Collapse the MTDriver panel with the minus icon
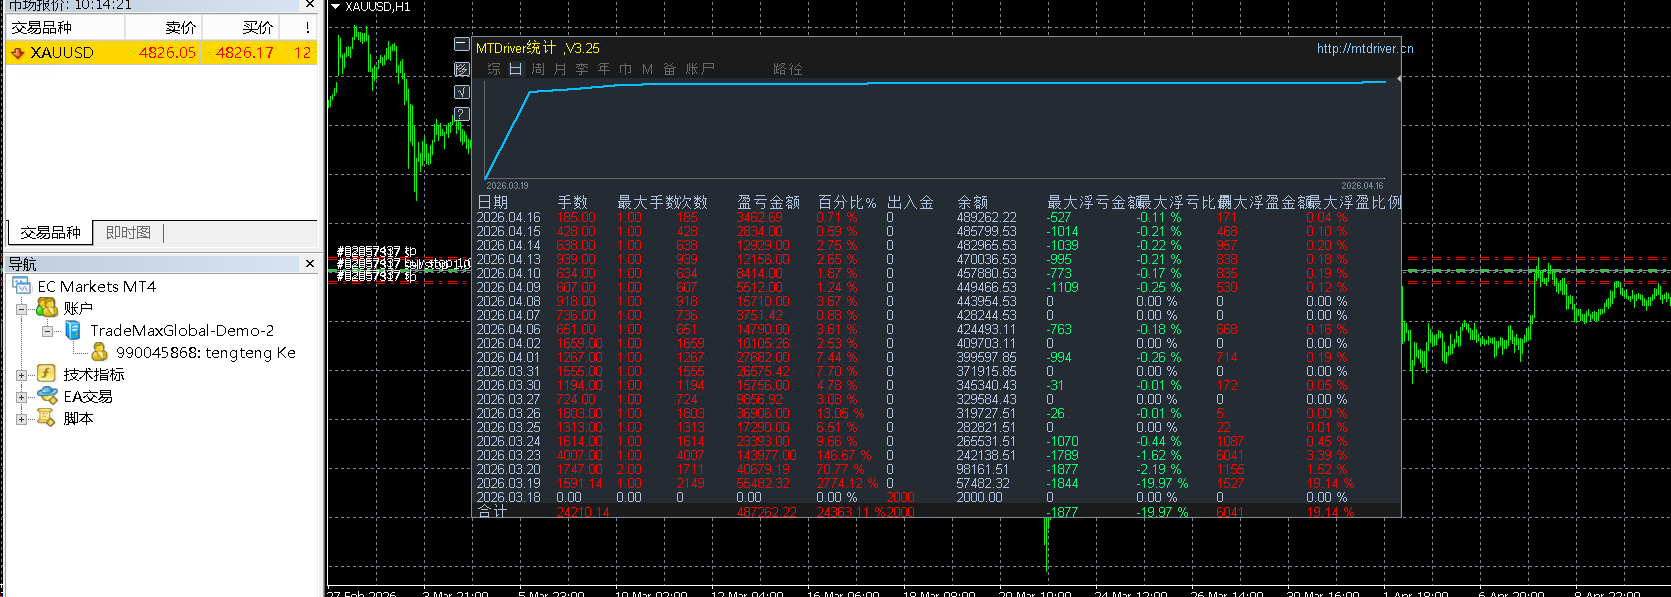1671x597 pixels. click(x=461, y=44)
